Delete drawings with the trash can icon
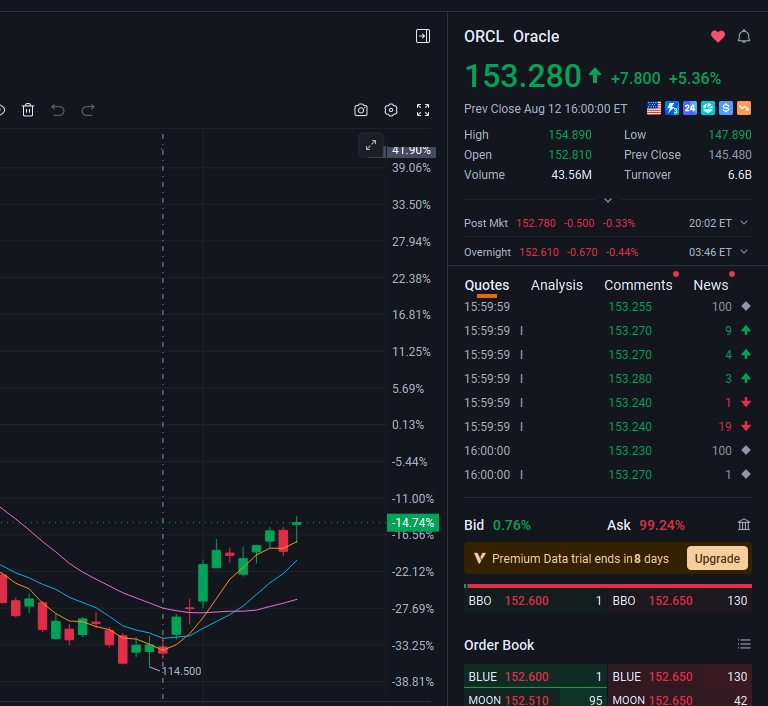The image size is (768, 706). click(x=28, y=110)
